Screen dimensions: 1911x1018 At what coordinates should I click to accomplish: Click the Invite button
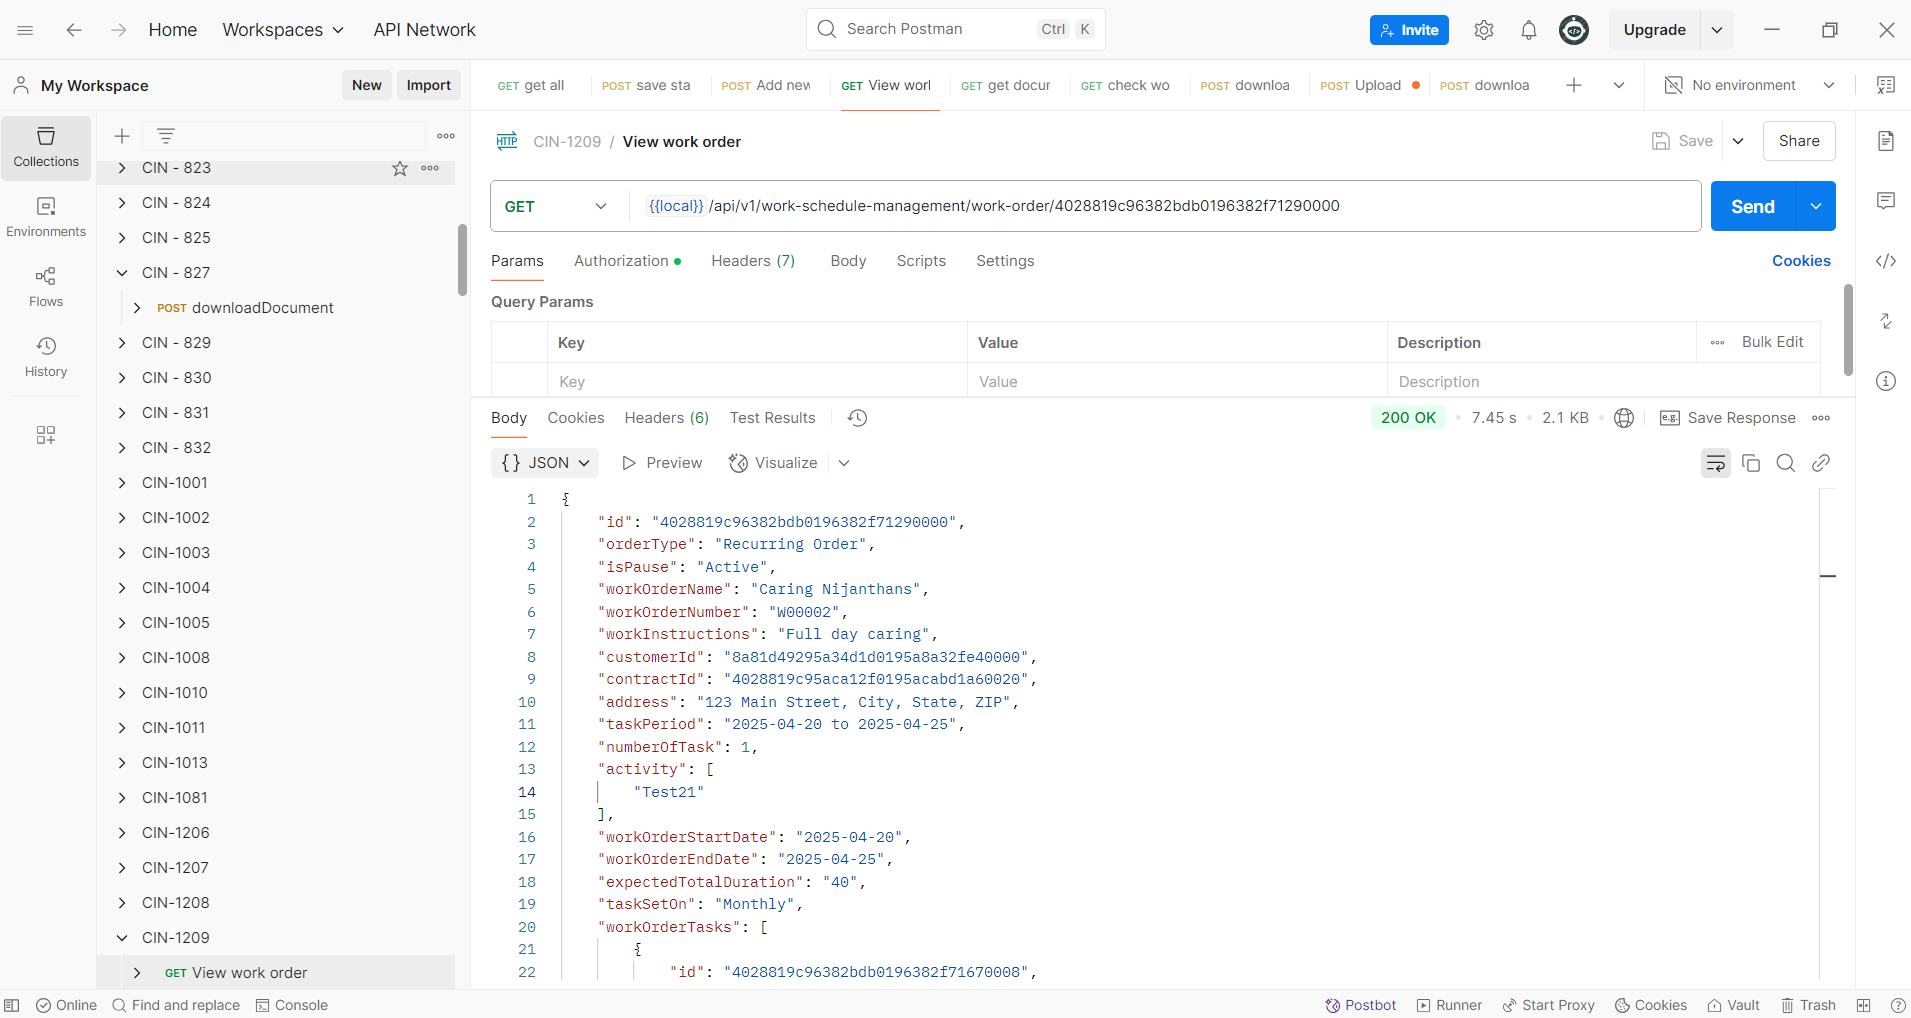[1409, 30]
